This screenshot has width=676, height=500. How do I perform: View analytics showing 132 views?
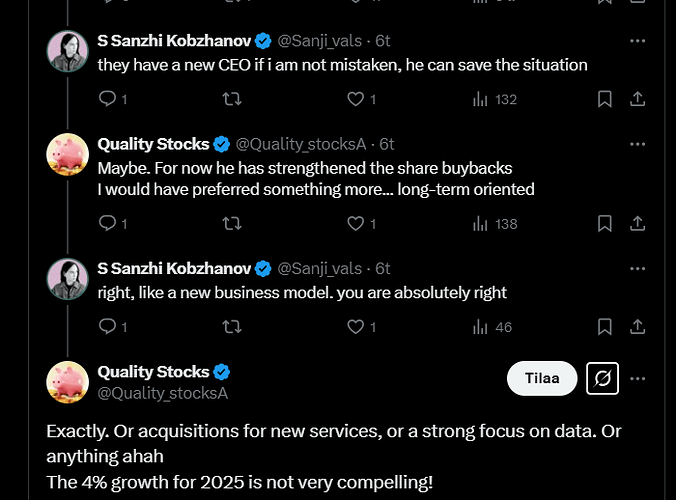point(494,99)
